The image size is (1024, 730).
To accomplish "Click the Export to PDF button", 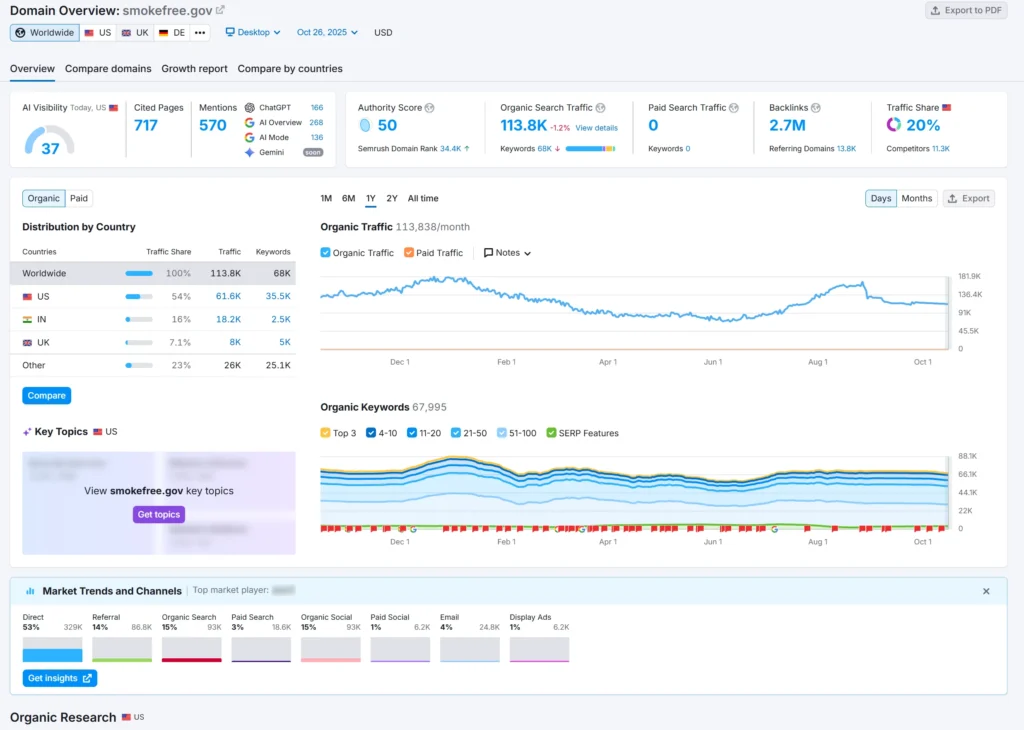I will (x=966, y=11).
